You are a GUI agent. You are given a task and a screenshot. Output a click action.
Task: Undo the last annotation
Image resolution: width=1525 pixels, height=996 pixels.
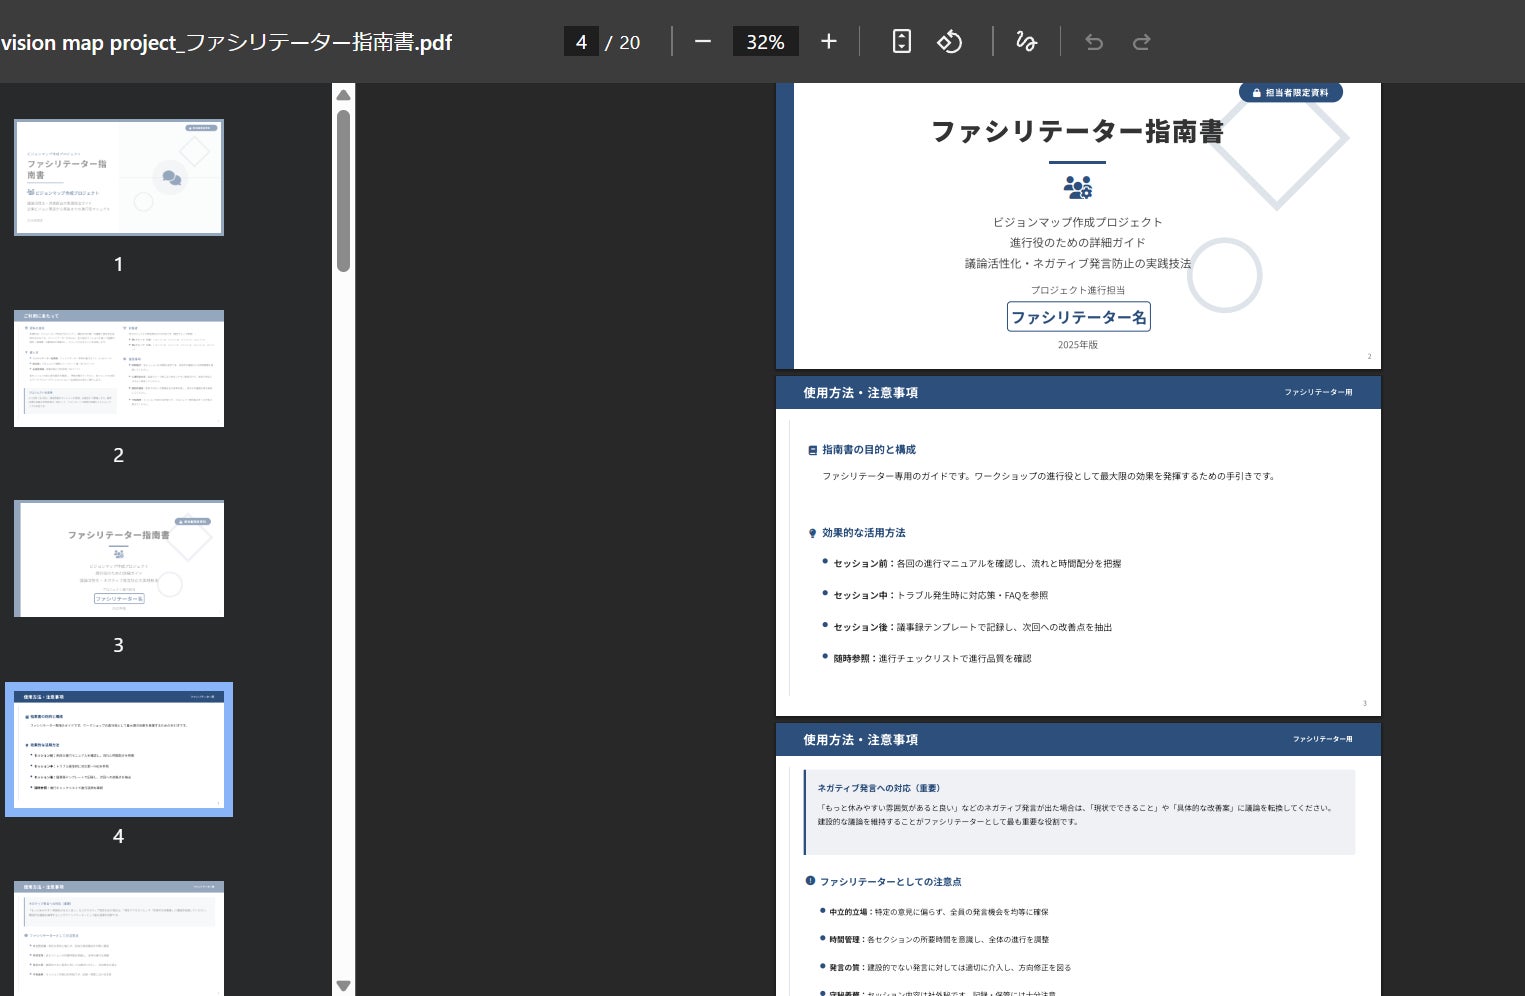click(1094, 42)
